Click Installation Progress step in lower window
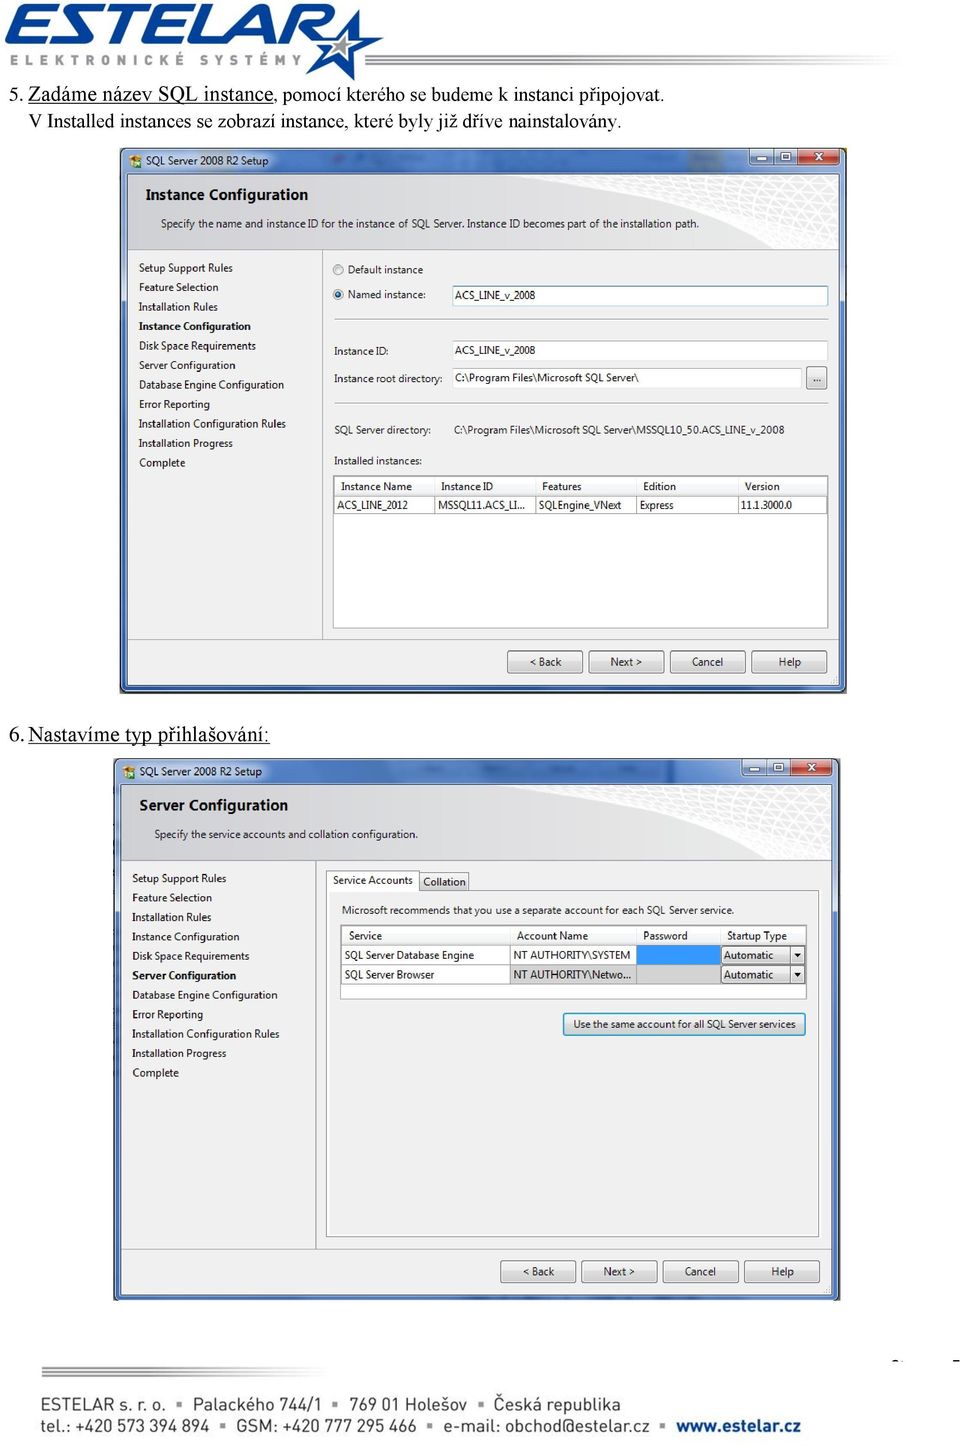This screenshot has width=960, height=1448. (x=179, y=1054)
